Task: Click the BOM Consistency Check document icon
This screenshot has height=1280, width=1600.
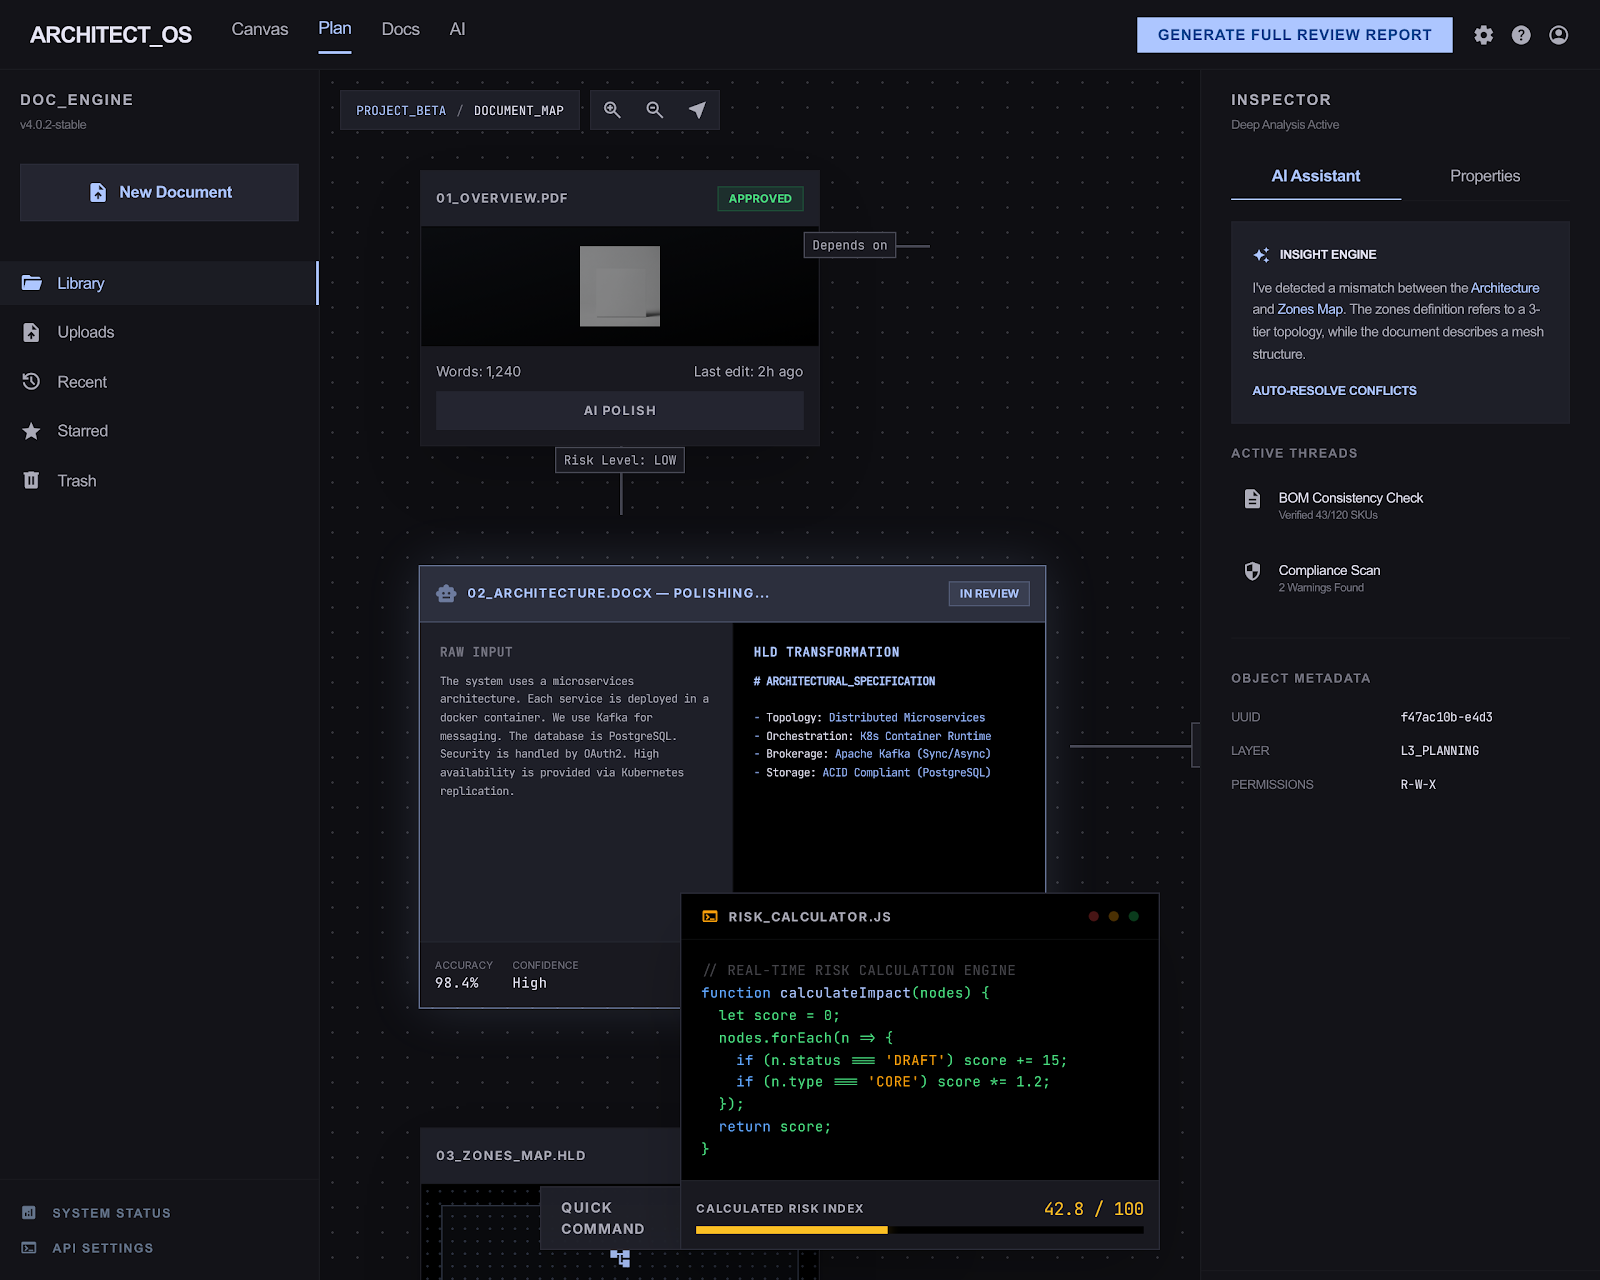Action: click(x=1252, y=498)
